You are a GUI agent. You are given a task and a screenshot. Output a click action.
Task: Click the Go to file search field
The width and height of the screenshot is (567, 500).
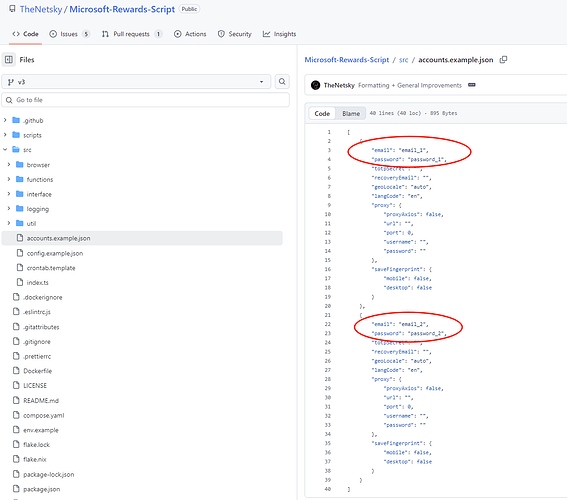click(x=146, y=100)
